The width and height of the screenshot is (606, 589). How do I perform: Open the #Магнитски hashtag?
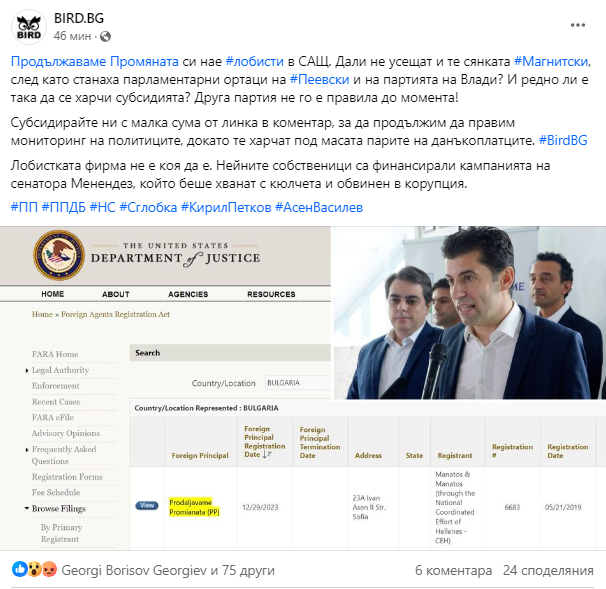(551, 61)
